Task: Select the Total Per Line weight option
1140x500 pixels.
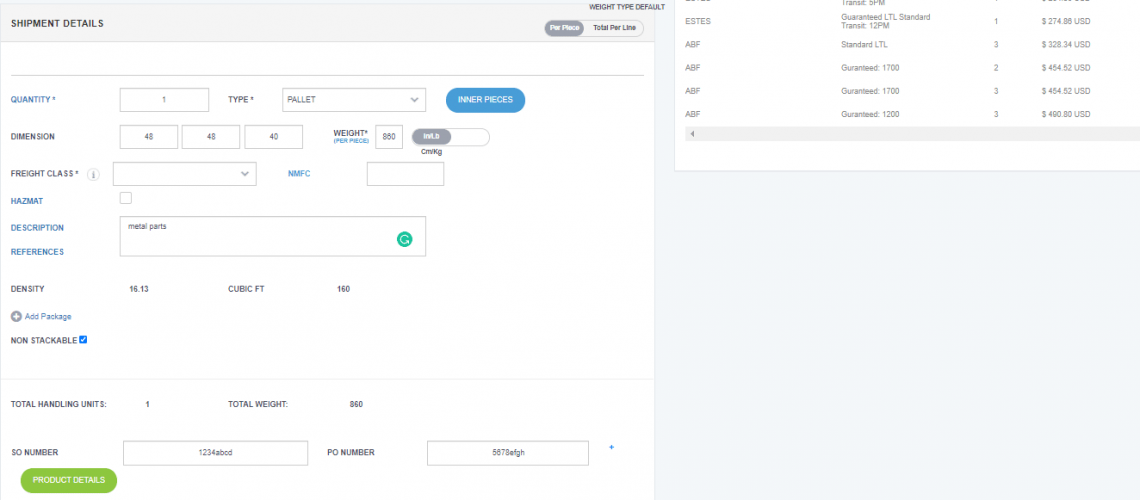Action: point(614,27)
